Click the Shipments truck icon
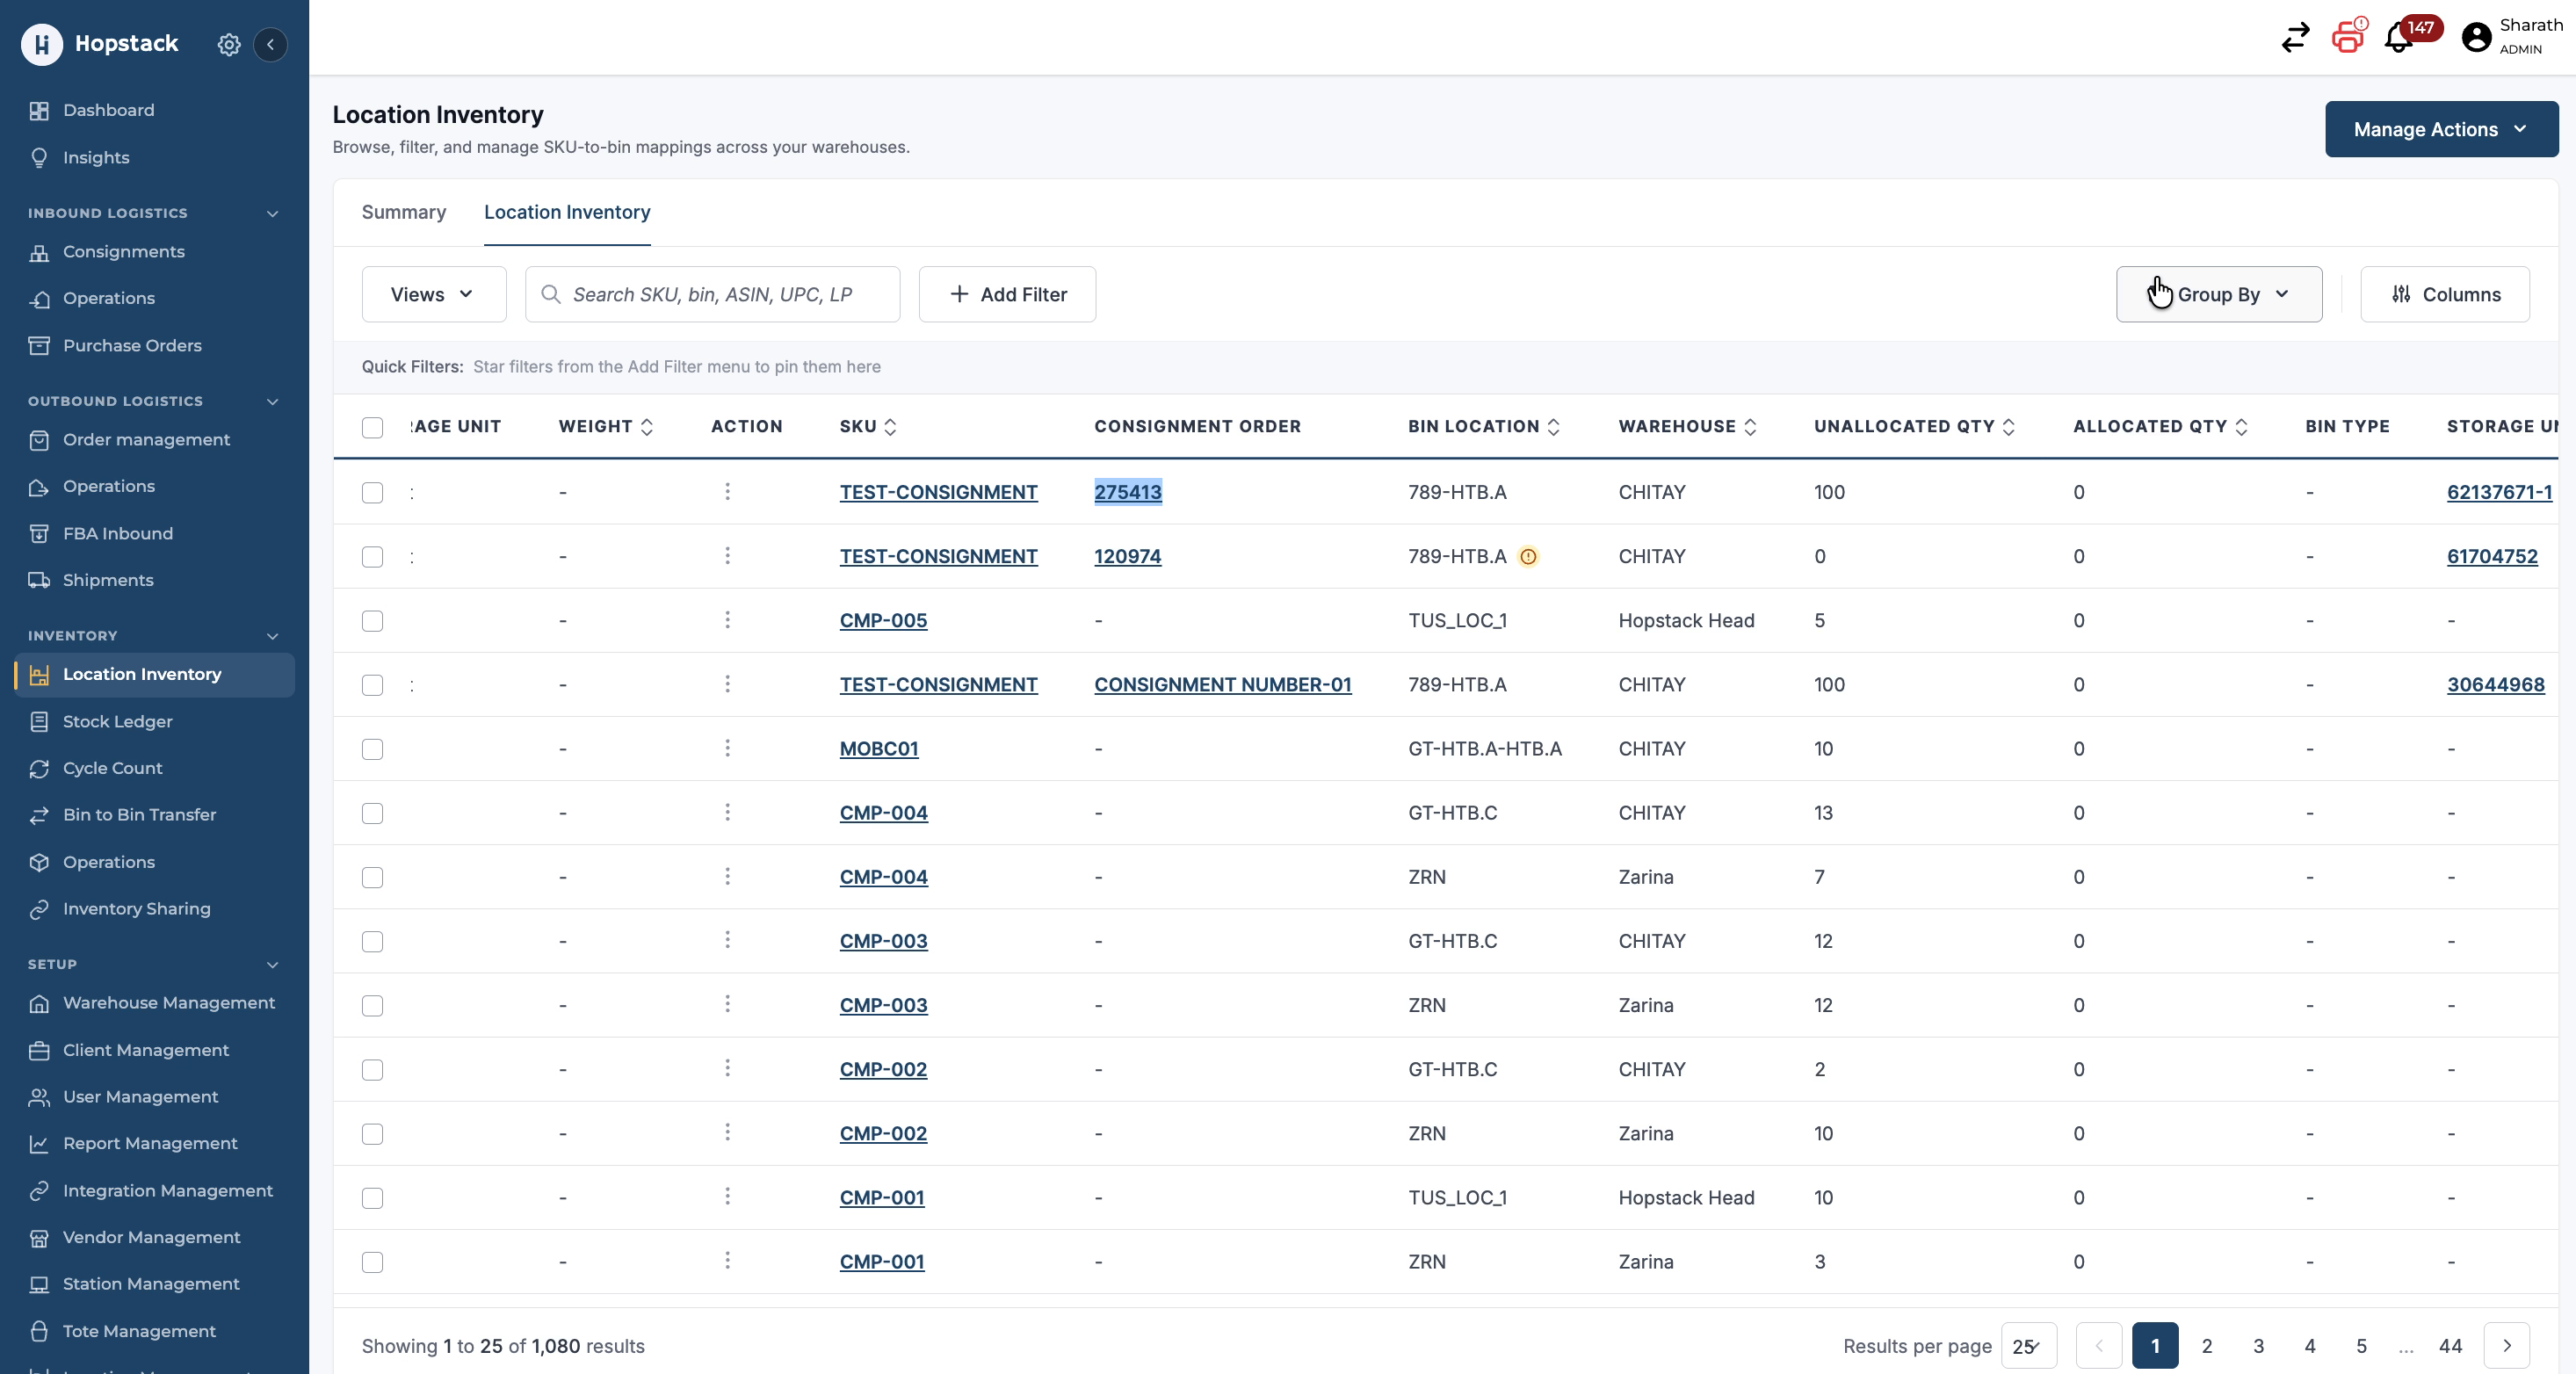 click(x=39, y=580)
